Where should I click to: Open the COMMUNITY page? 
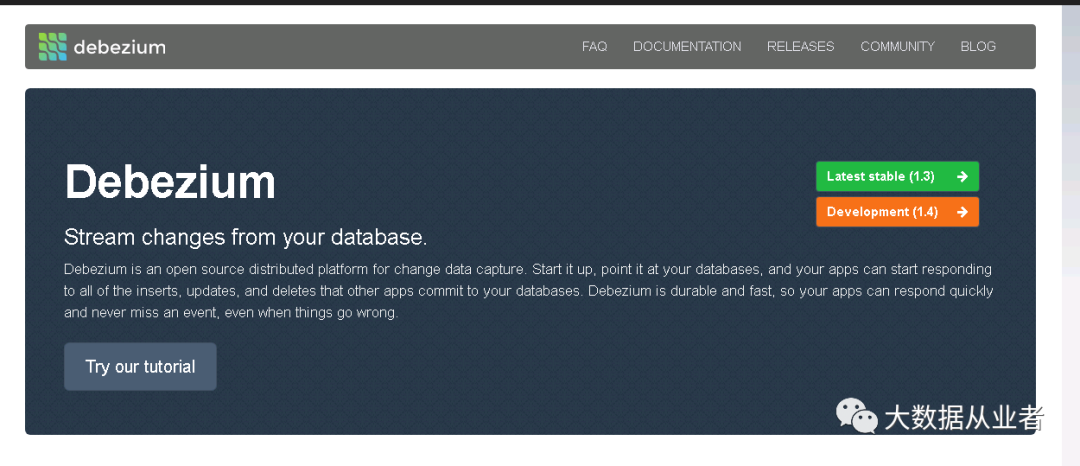897,47
